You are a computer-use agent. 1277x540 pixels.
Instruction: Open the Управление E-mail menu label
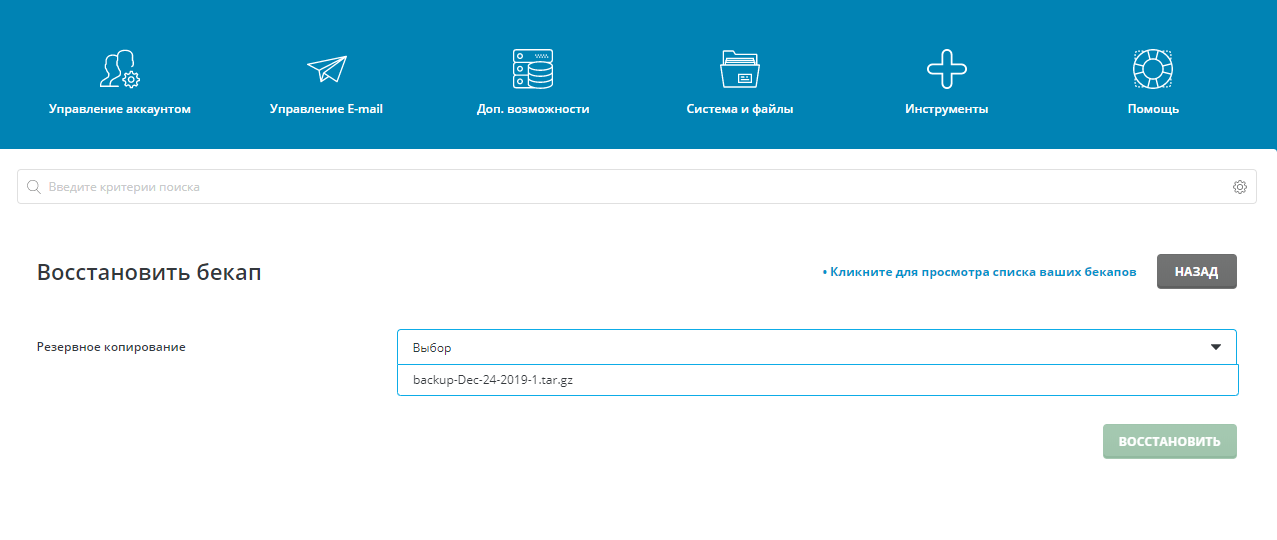pos(326,109)
